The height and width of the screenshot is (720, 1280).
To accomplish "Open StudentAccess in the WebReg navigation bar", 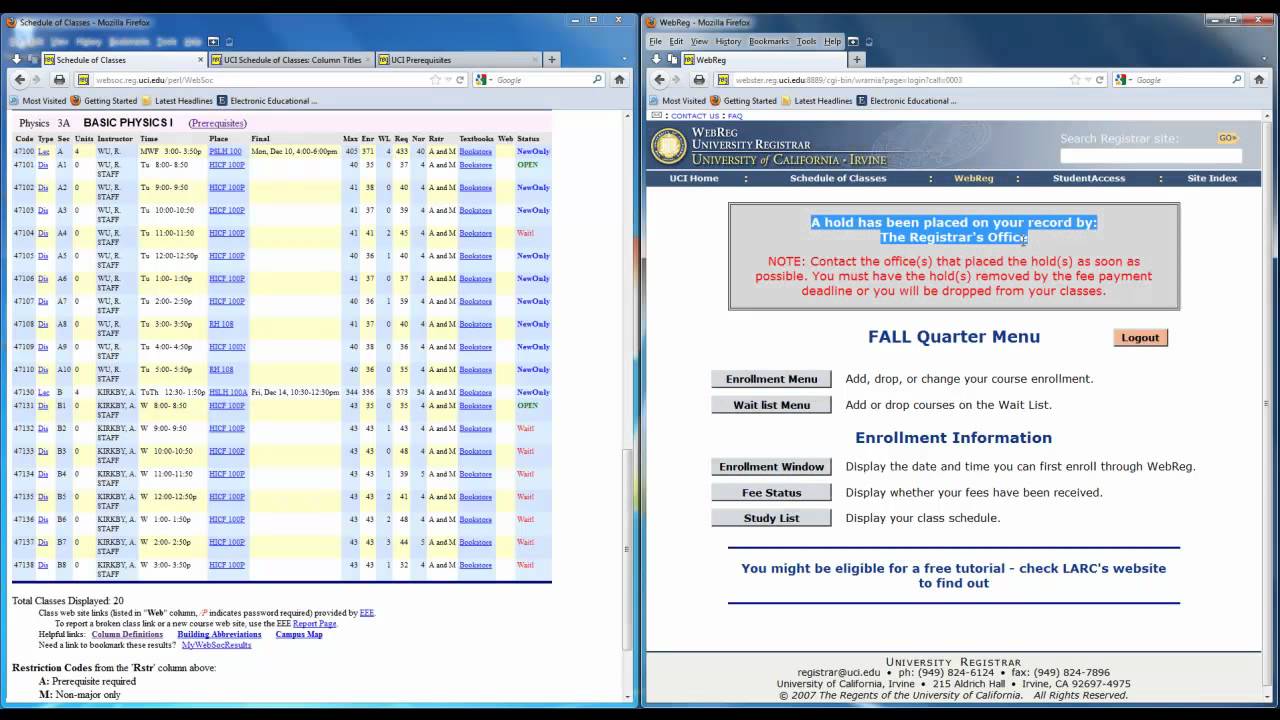I will tap(1089, 178).
